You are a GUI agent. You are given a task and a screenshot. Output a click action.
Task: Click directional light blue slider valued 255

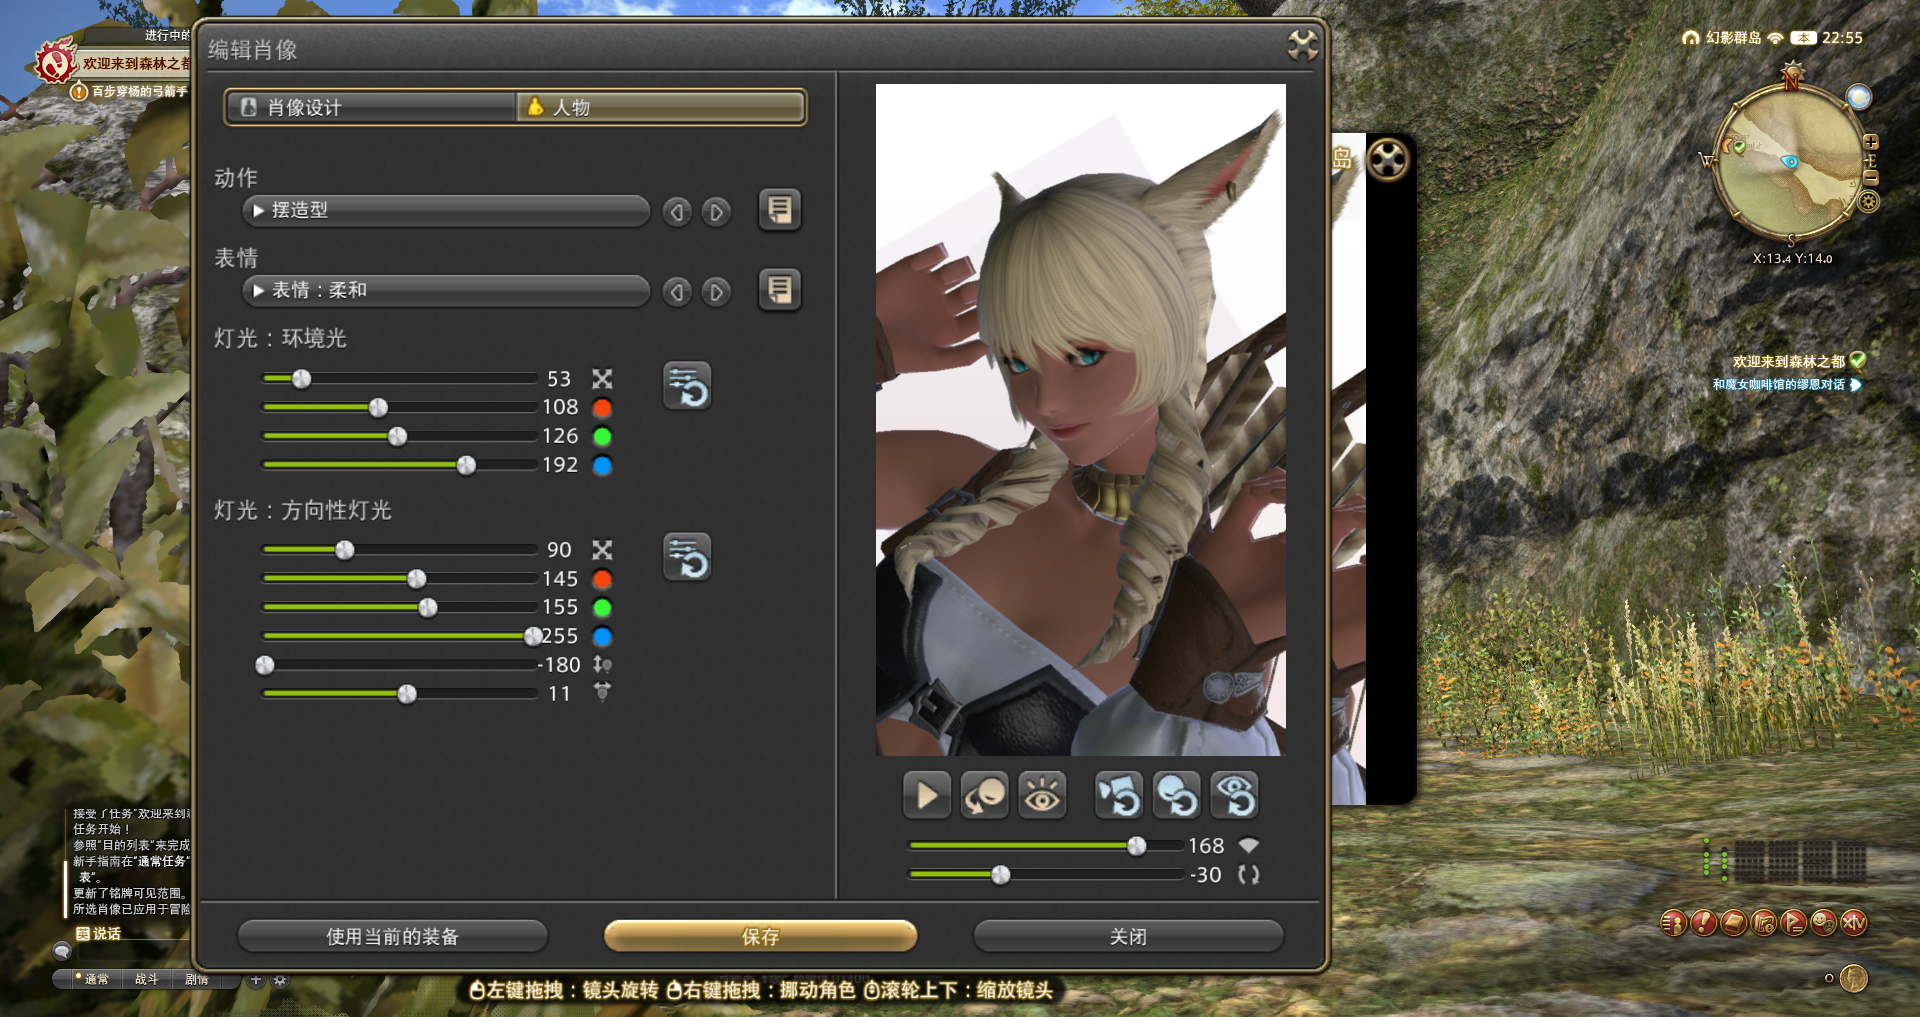400,636
